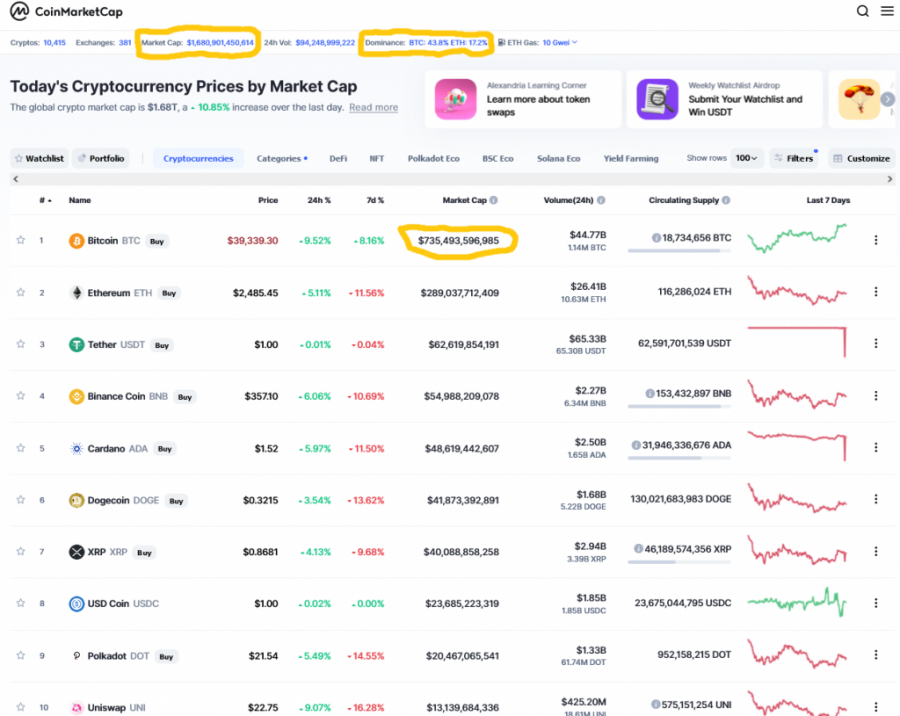
Task: Click the USD Coin icon
Action: pos(76,603)
